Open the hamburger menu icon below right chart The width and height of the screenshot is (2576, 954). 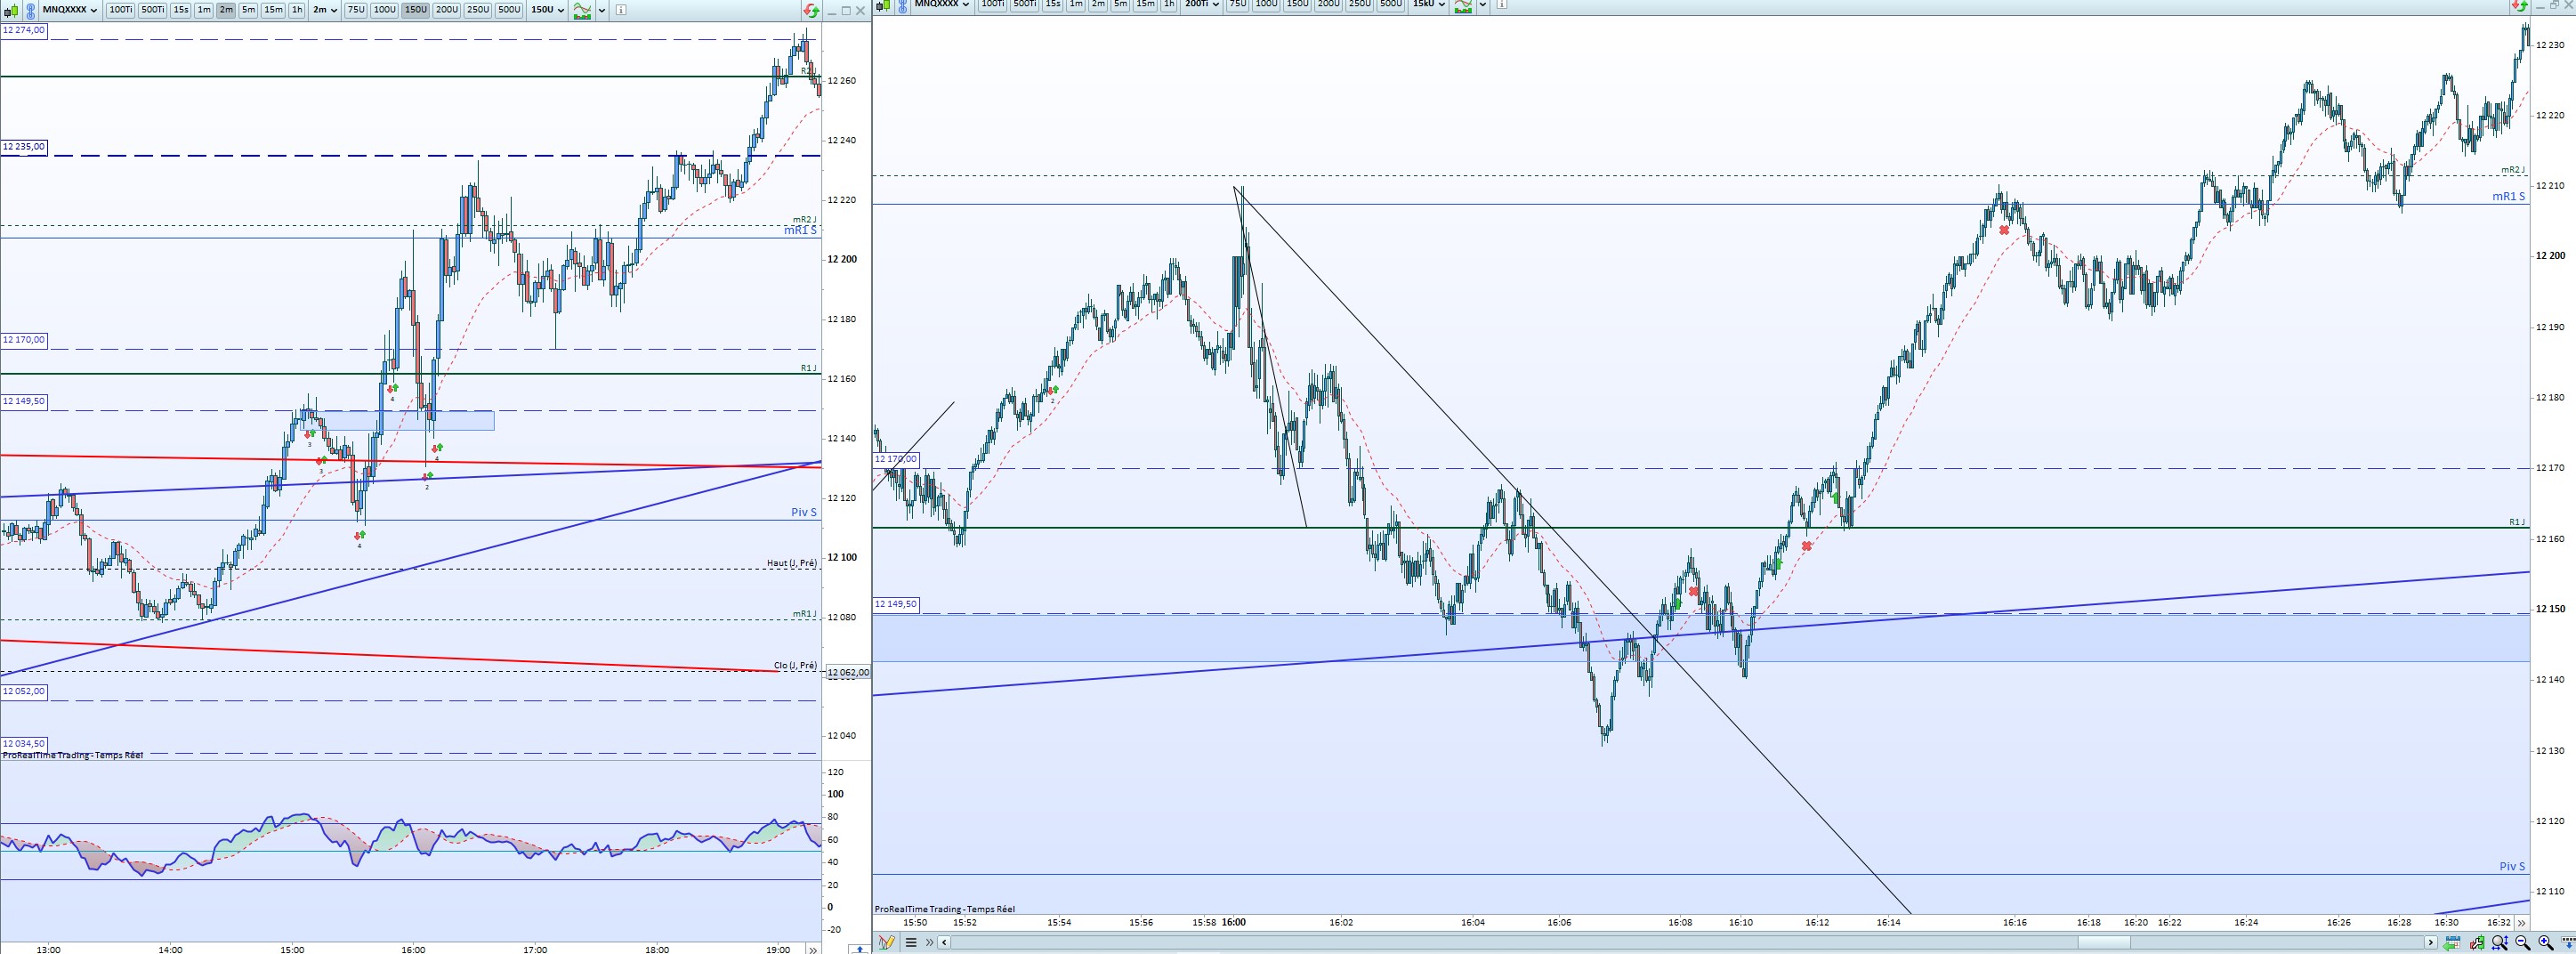point(911,942)
